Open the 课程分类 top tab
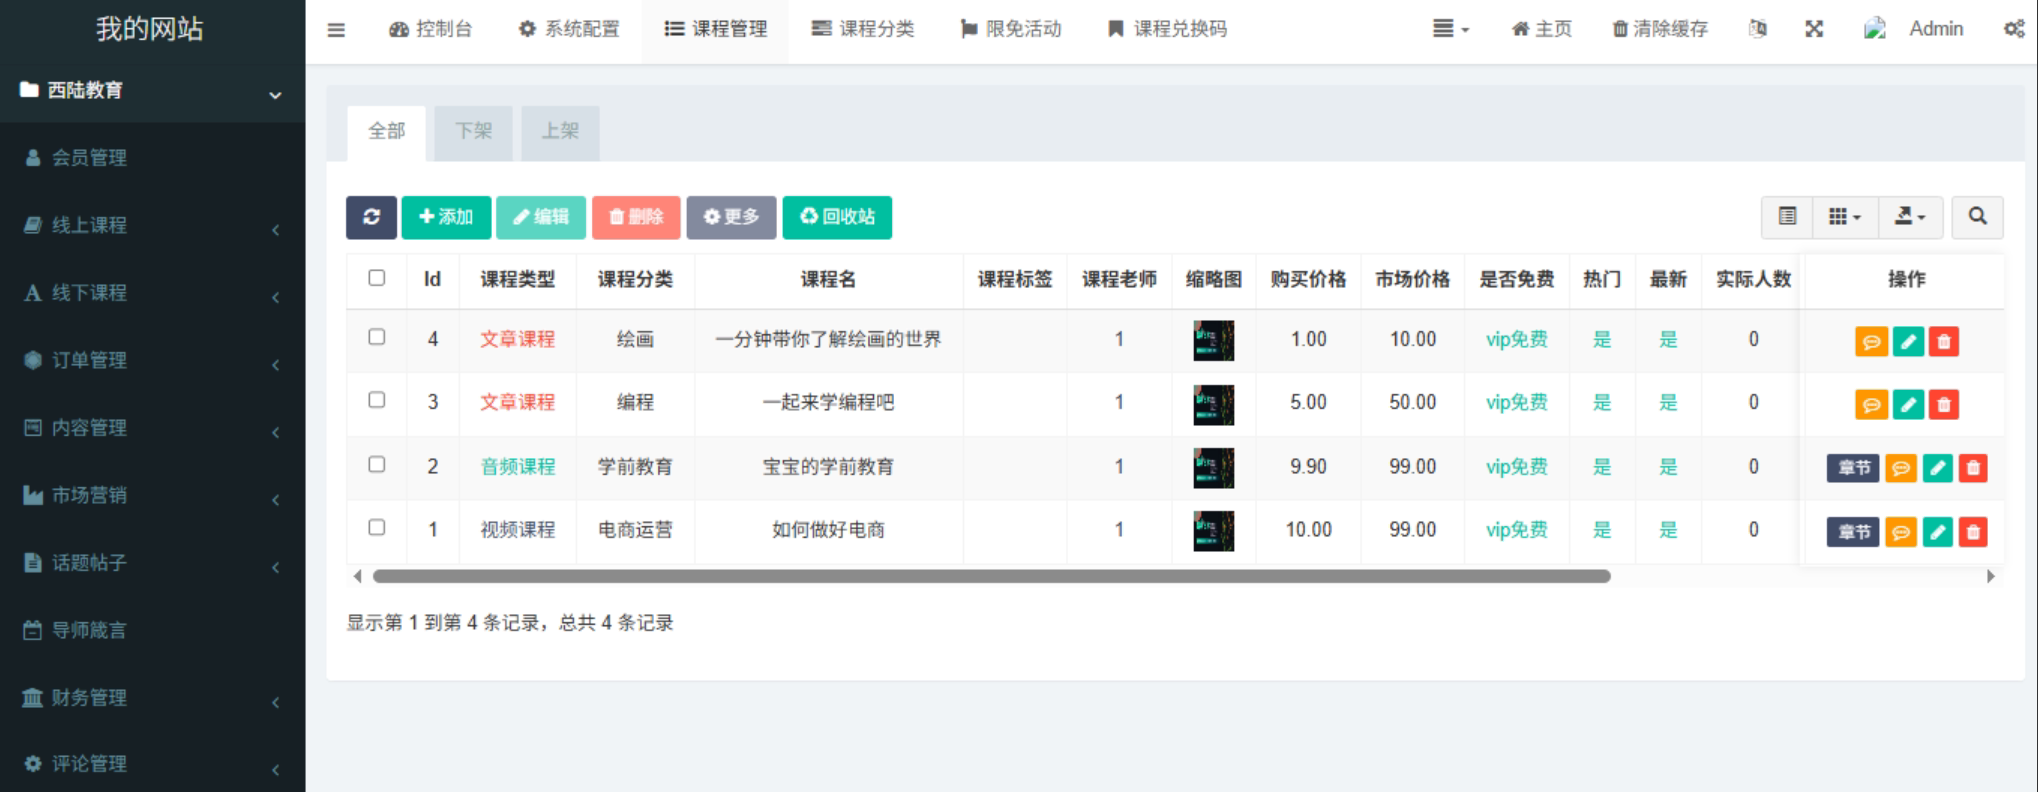The image size is (2038, 792). tap(863, 29)
